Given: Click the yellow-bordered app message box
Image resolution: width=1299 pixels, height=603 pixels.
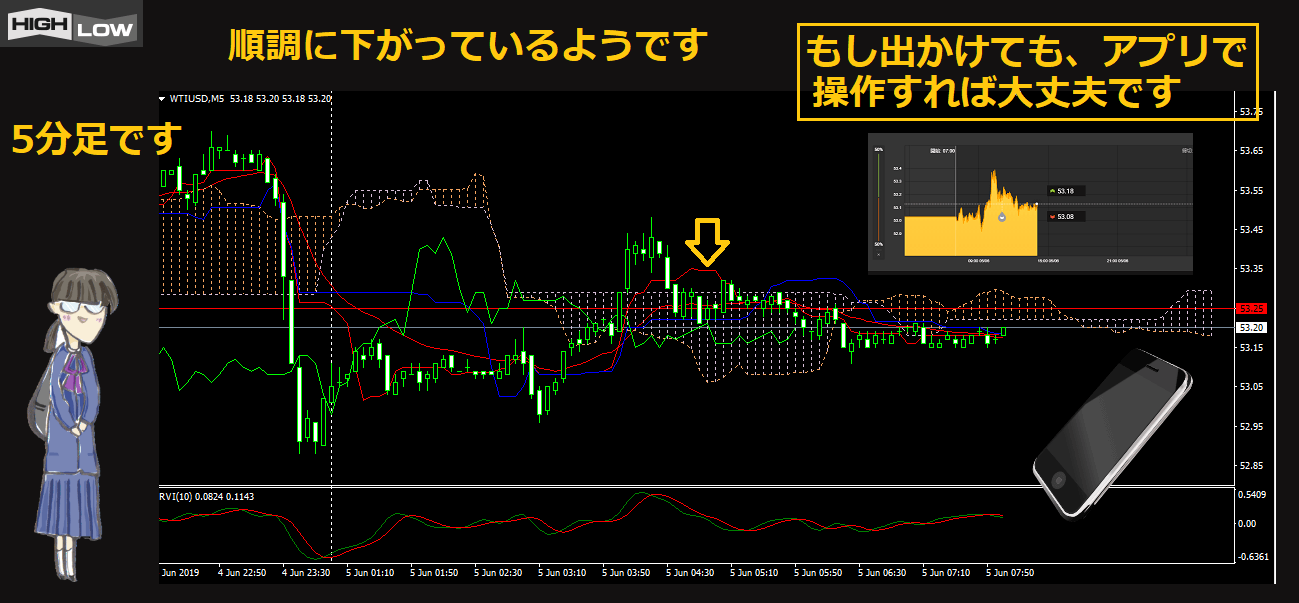Looking at the screenshot, I should point(1026,72).
